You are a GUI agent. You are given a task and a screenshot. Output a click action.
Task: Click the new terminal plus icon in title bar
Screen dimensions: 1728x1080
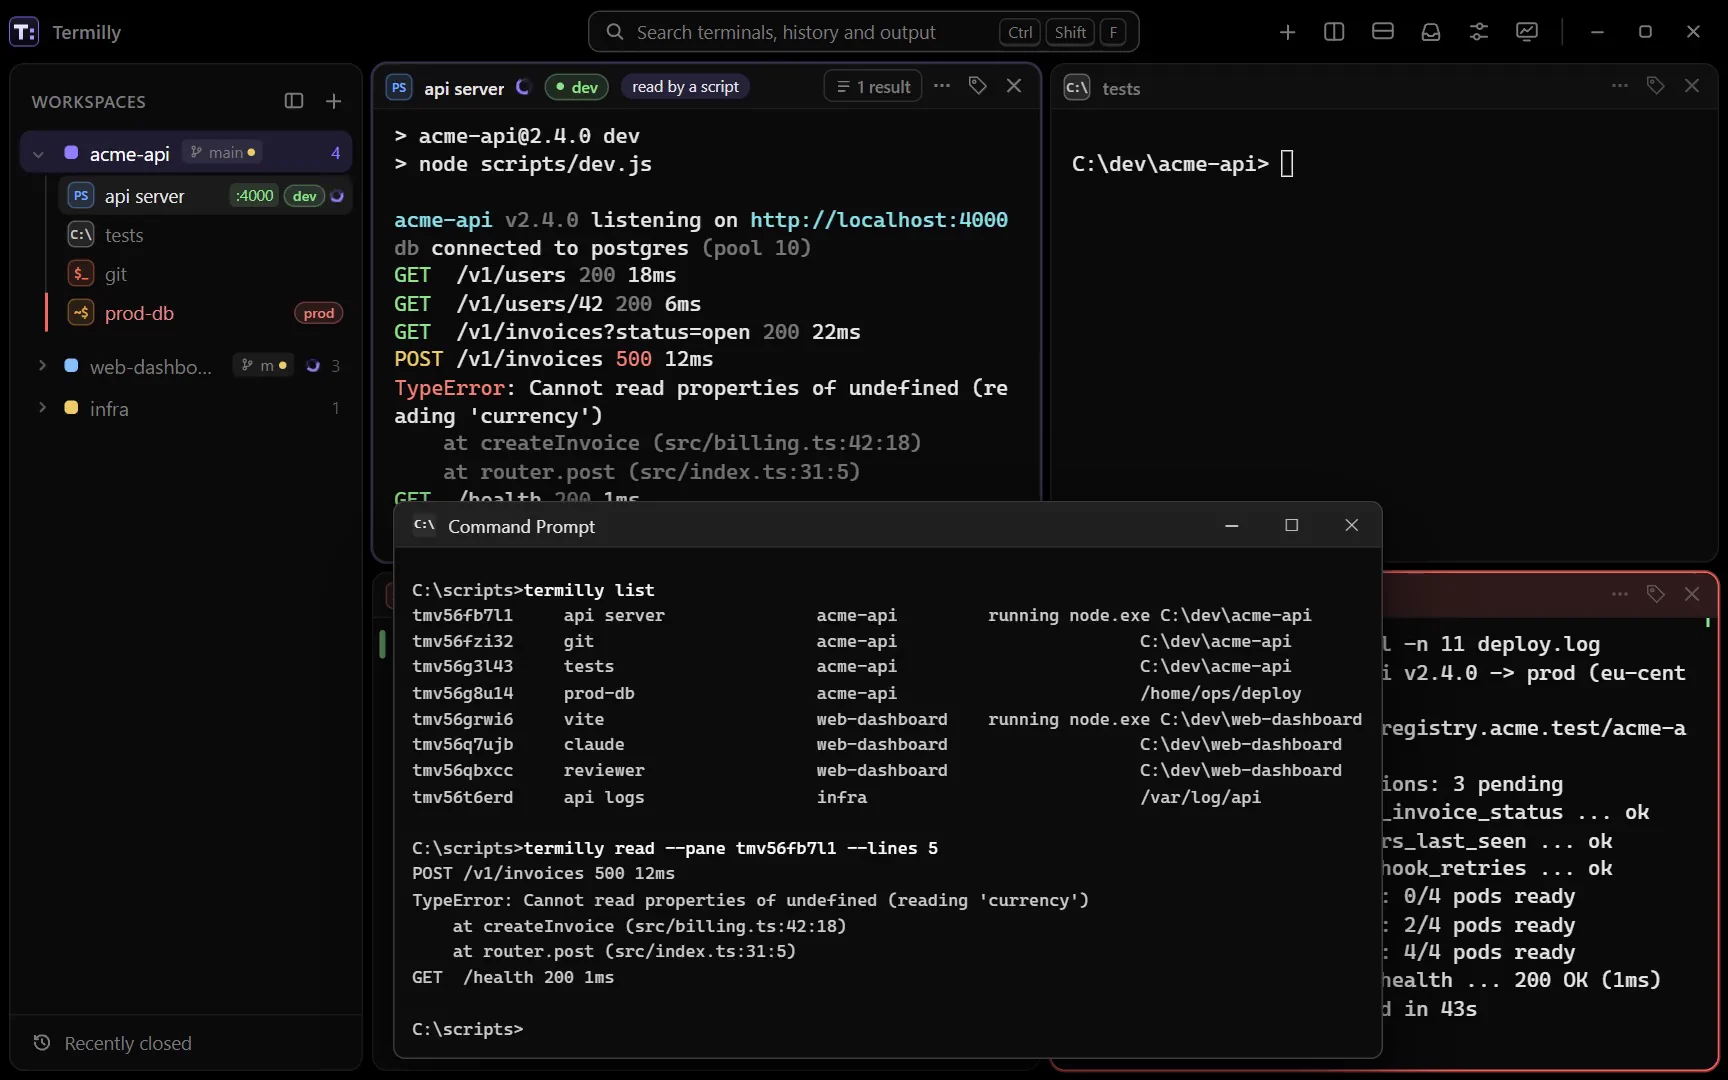point(1287,32)
